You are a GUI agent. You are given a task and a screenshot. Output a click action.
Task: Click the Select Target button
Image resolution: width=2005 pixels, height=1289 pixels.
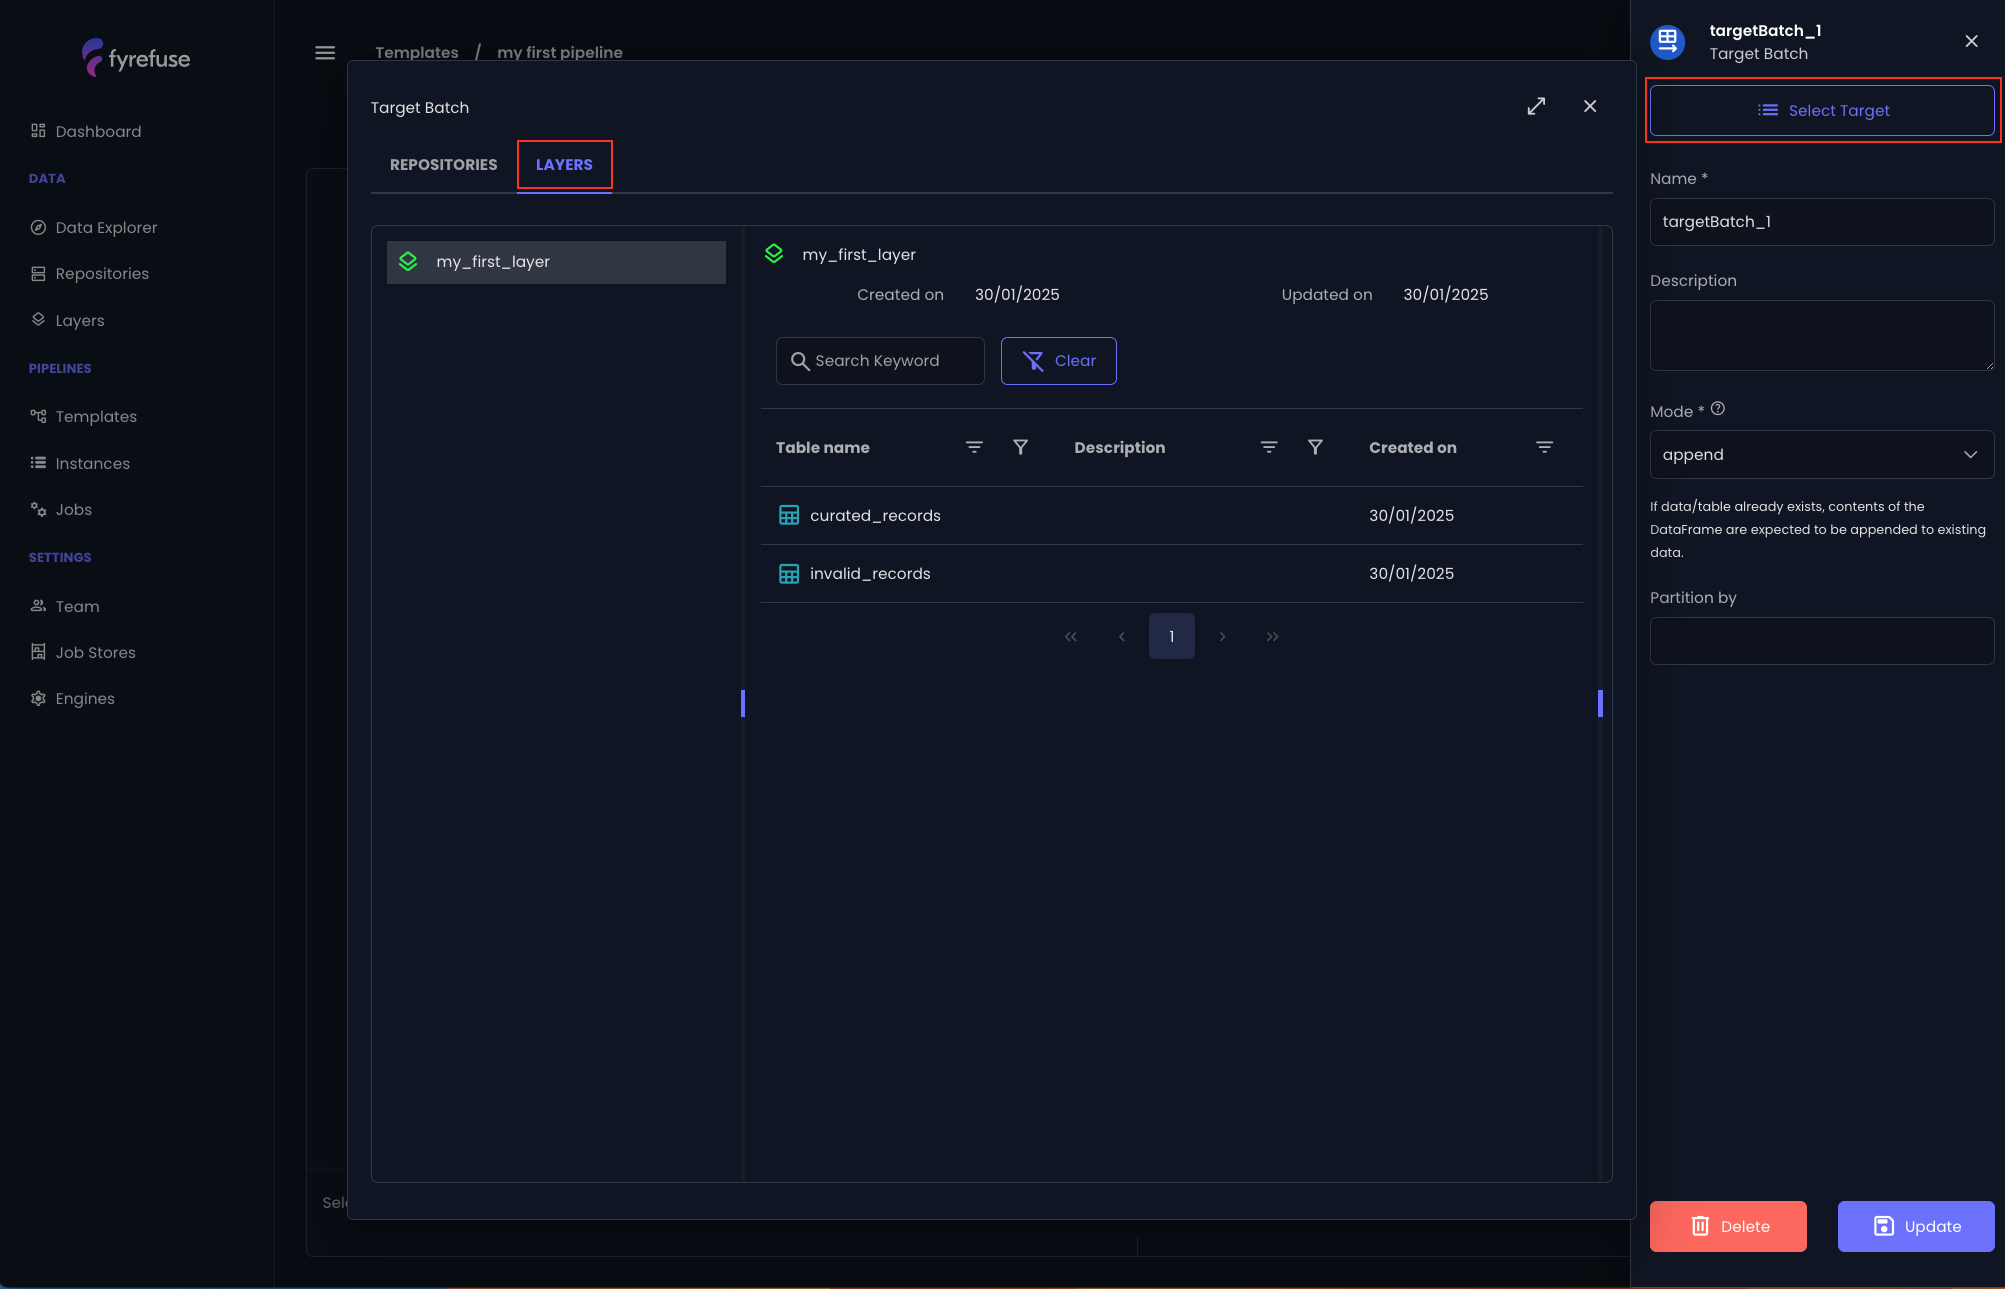click(x=1822, y=110)
